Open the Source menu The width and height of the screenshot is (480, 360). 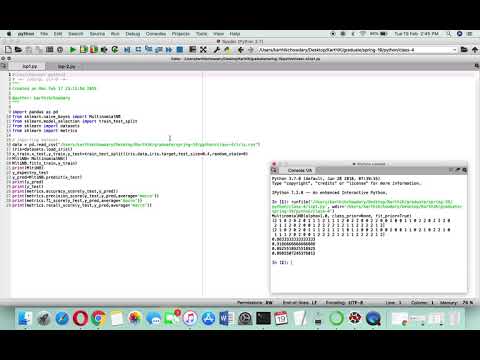point(97,34)
